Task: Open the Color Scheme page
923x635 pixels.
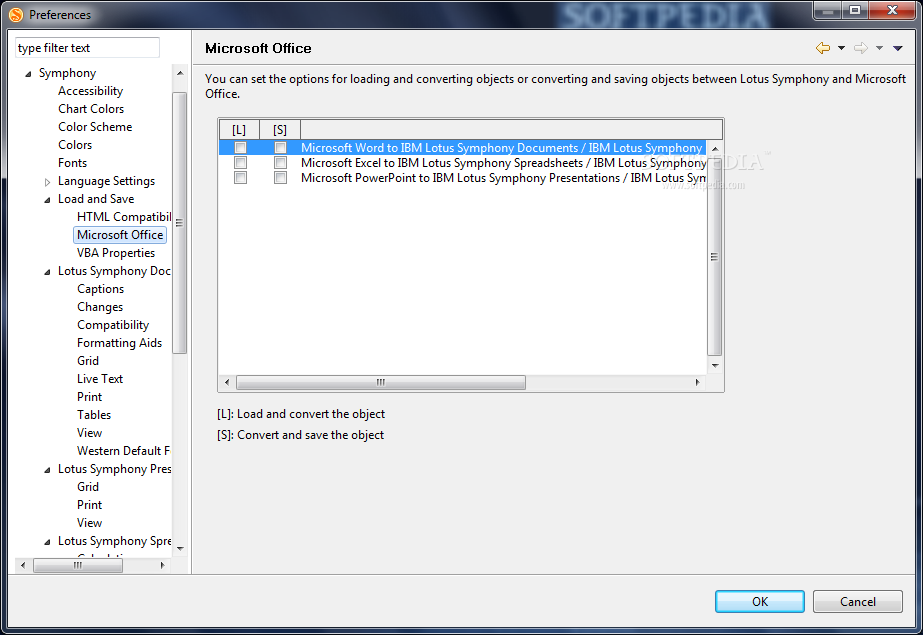Action: coord(95,127)
